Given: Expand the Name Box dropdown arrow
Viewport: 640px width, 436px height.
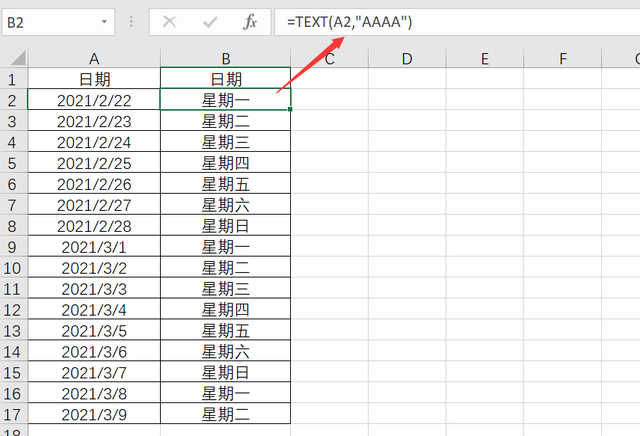Looking at the screenshot, I should (104, 22).
